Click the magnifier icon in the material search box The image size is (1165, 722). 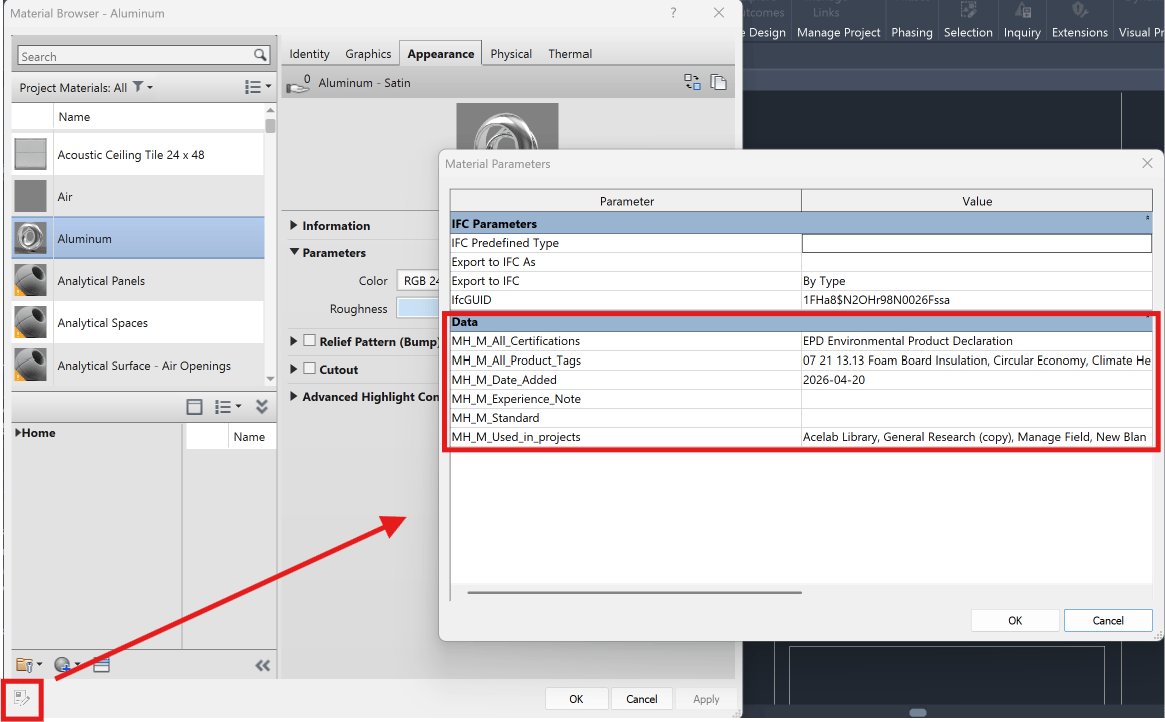[260, 55]
